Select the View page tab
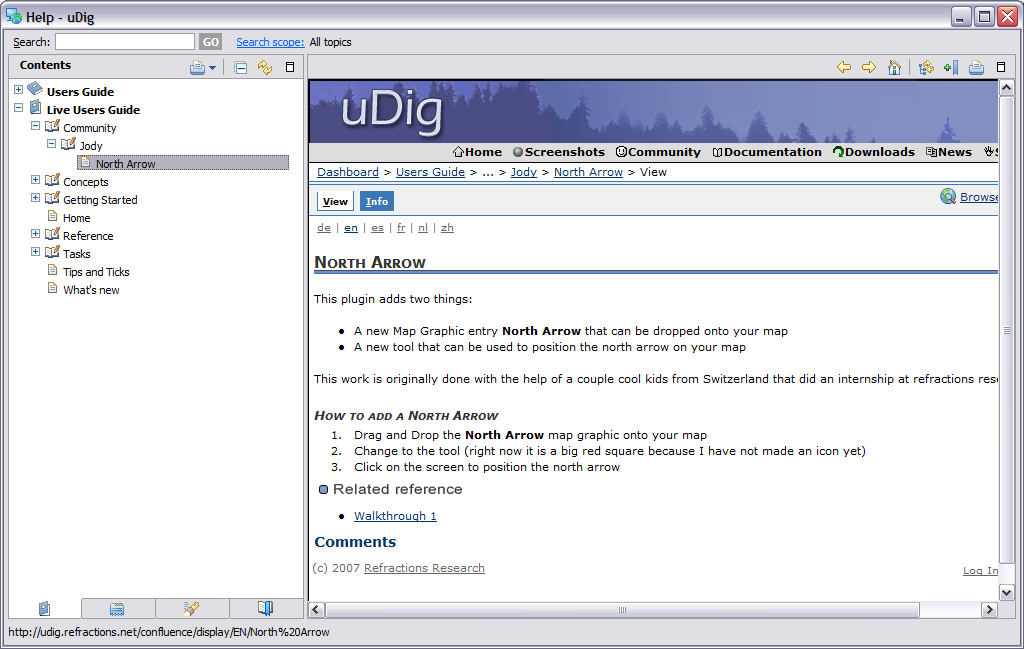1024x649 pixels. 335,201
